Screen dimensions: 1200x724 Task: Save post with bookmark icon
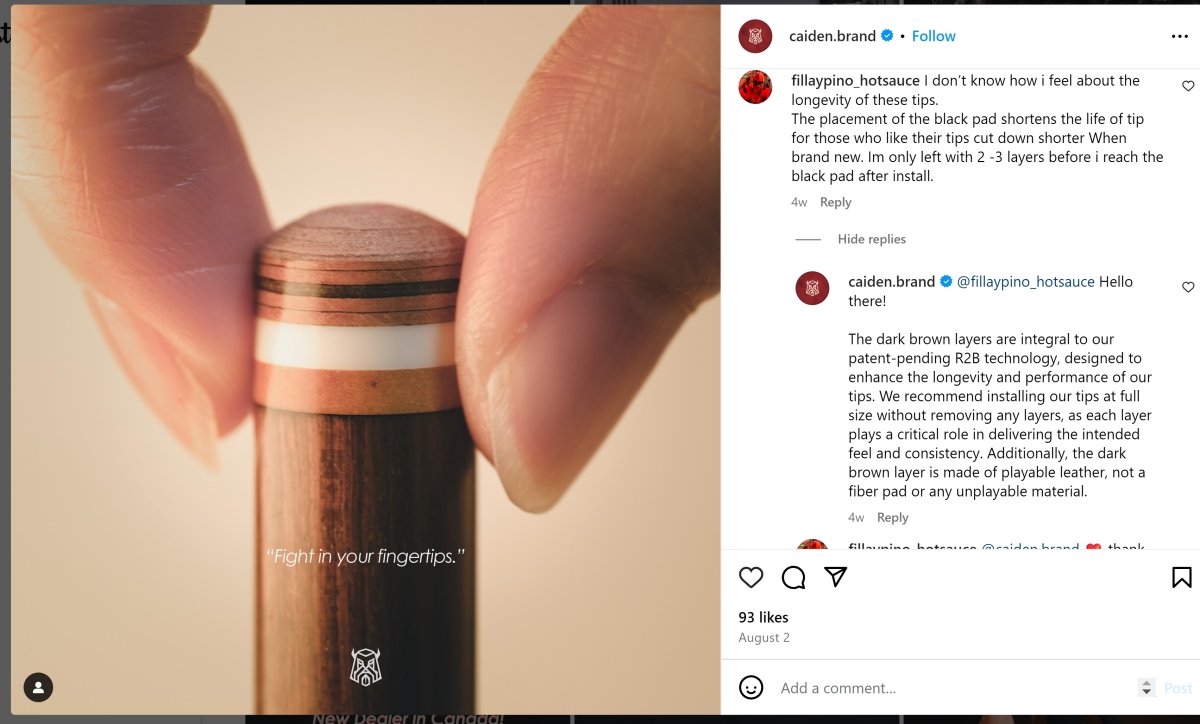point(1181,577)
